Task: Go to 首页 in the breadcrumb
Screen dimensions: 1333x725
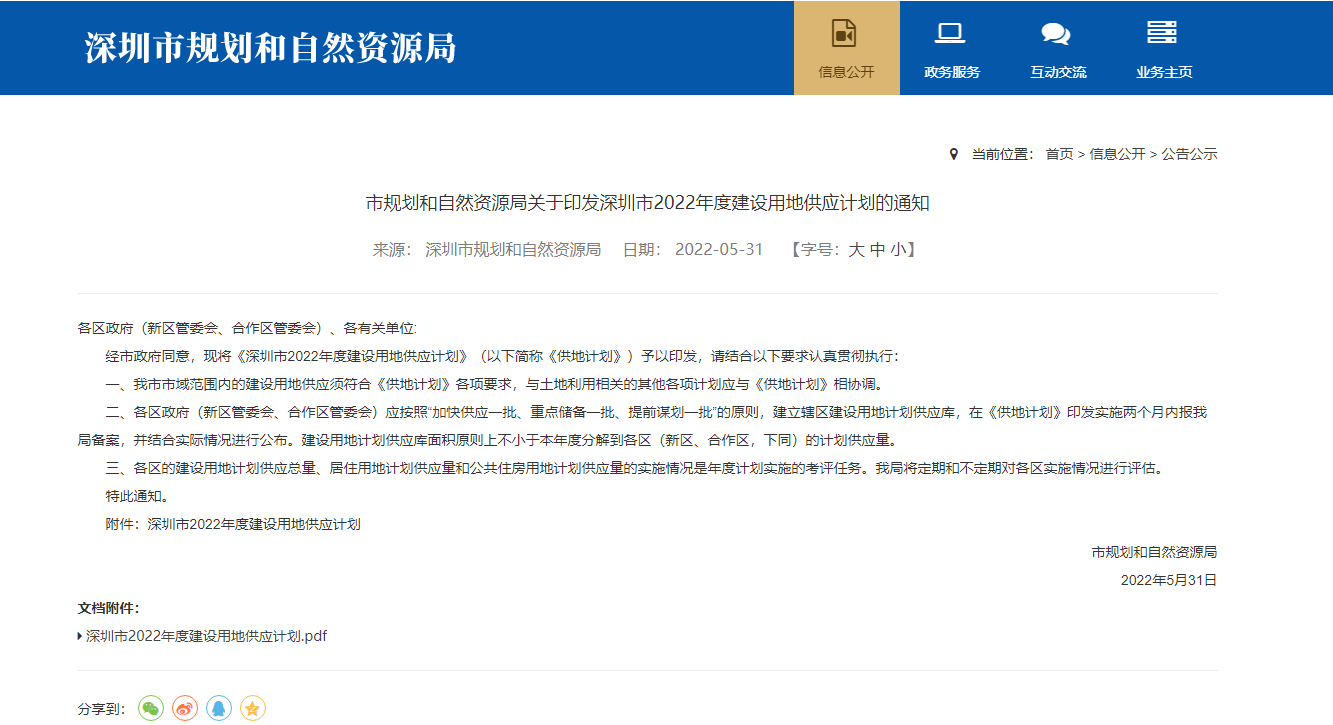Action: [x=1059, y=154]
